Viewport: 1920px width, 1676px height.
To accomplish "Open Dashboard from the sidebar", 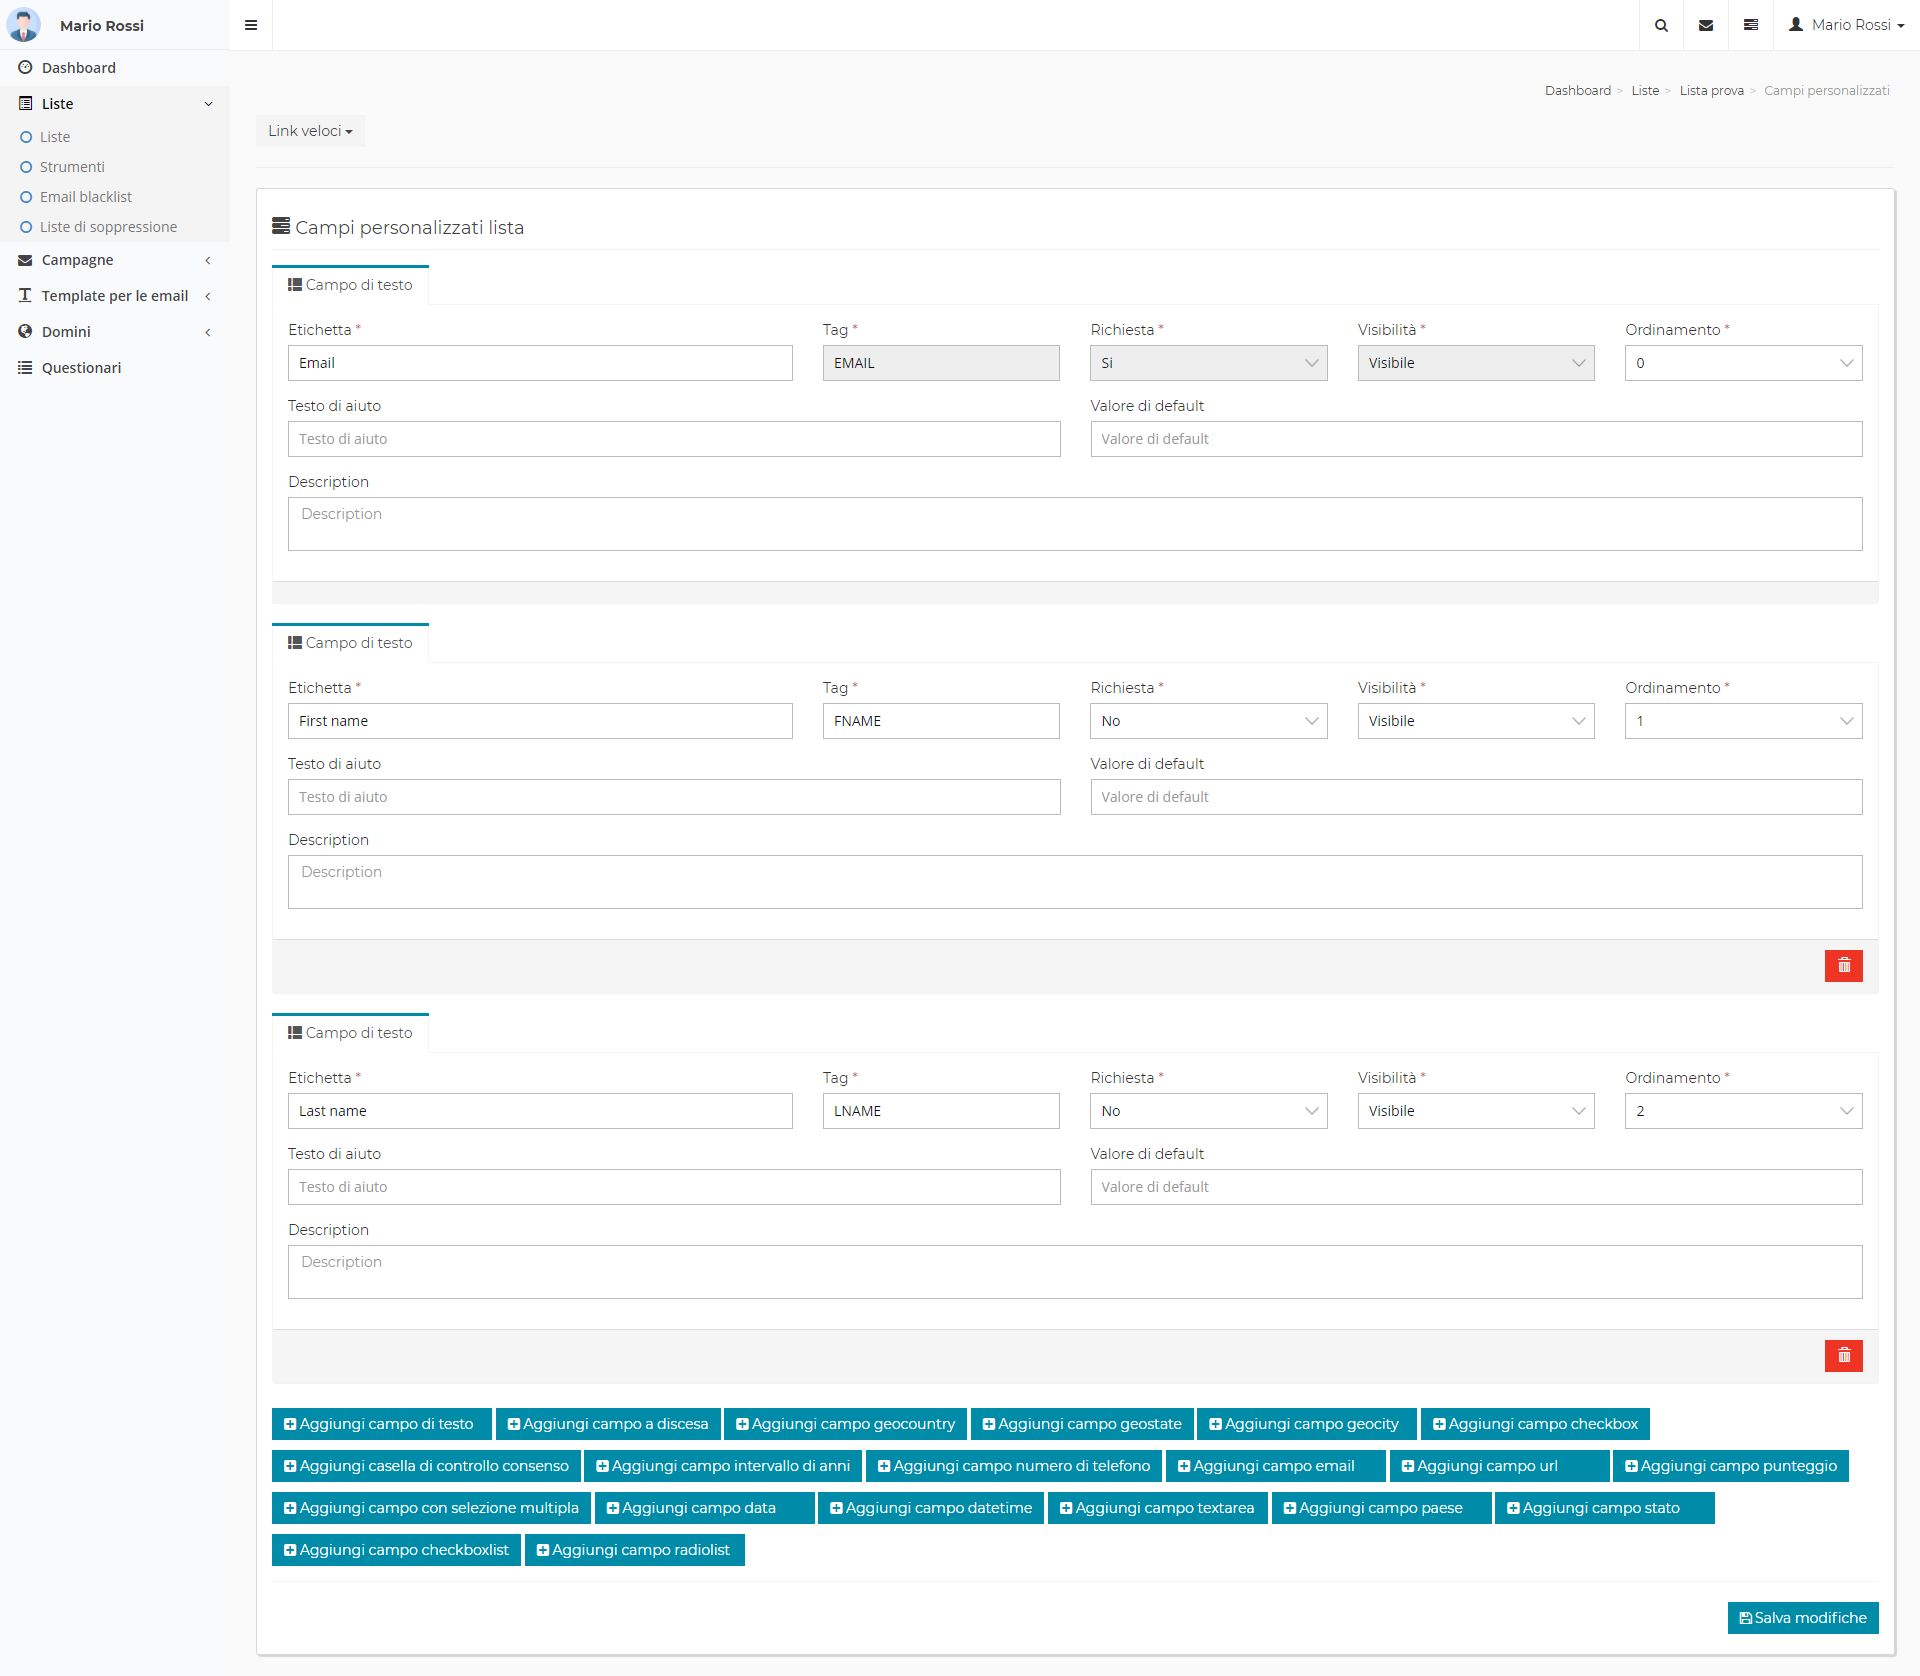I will pyautogui.click(x=78, y=68).
